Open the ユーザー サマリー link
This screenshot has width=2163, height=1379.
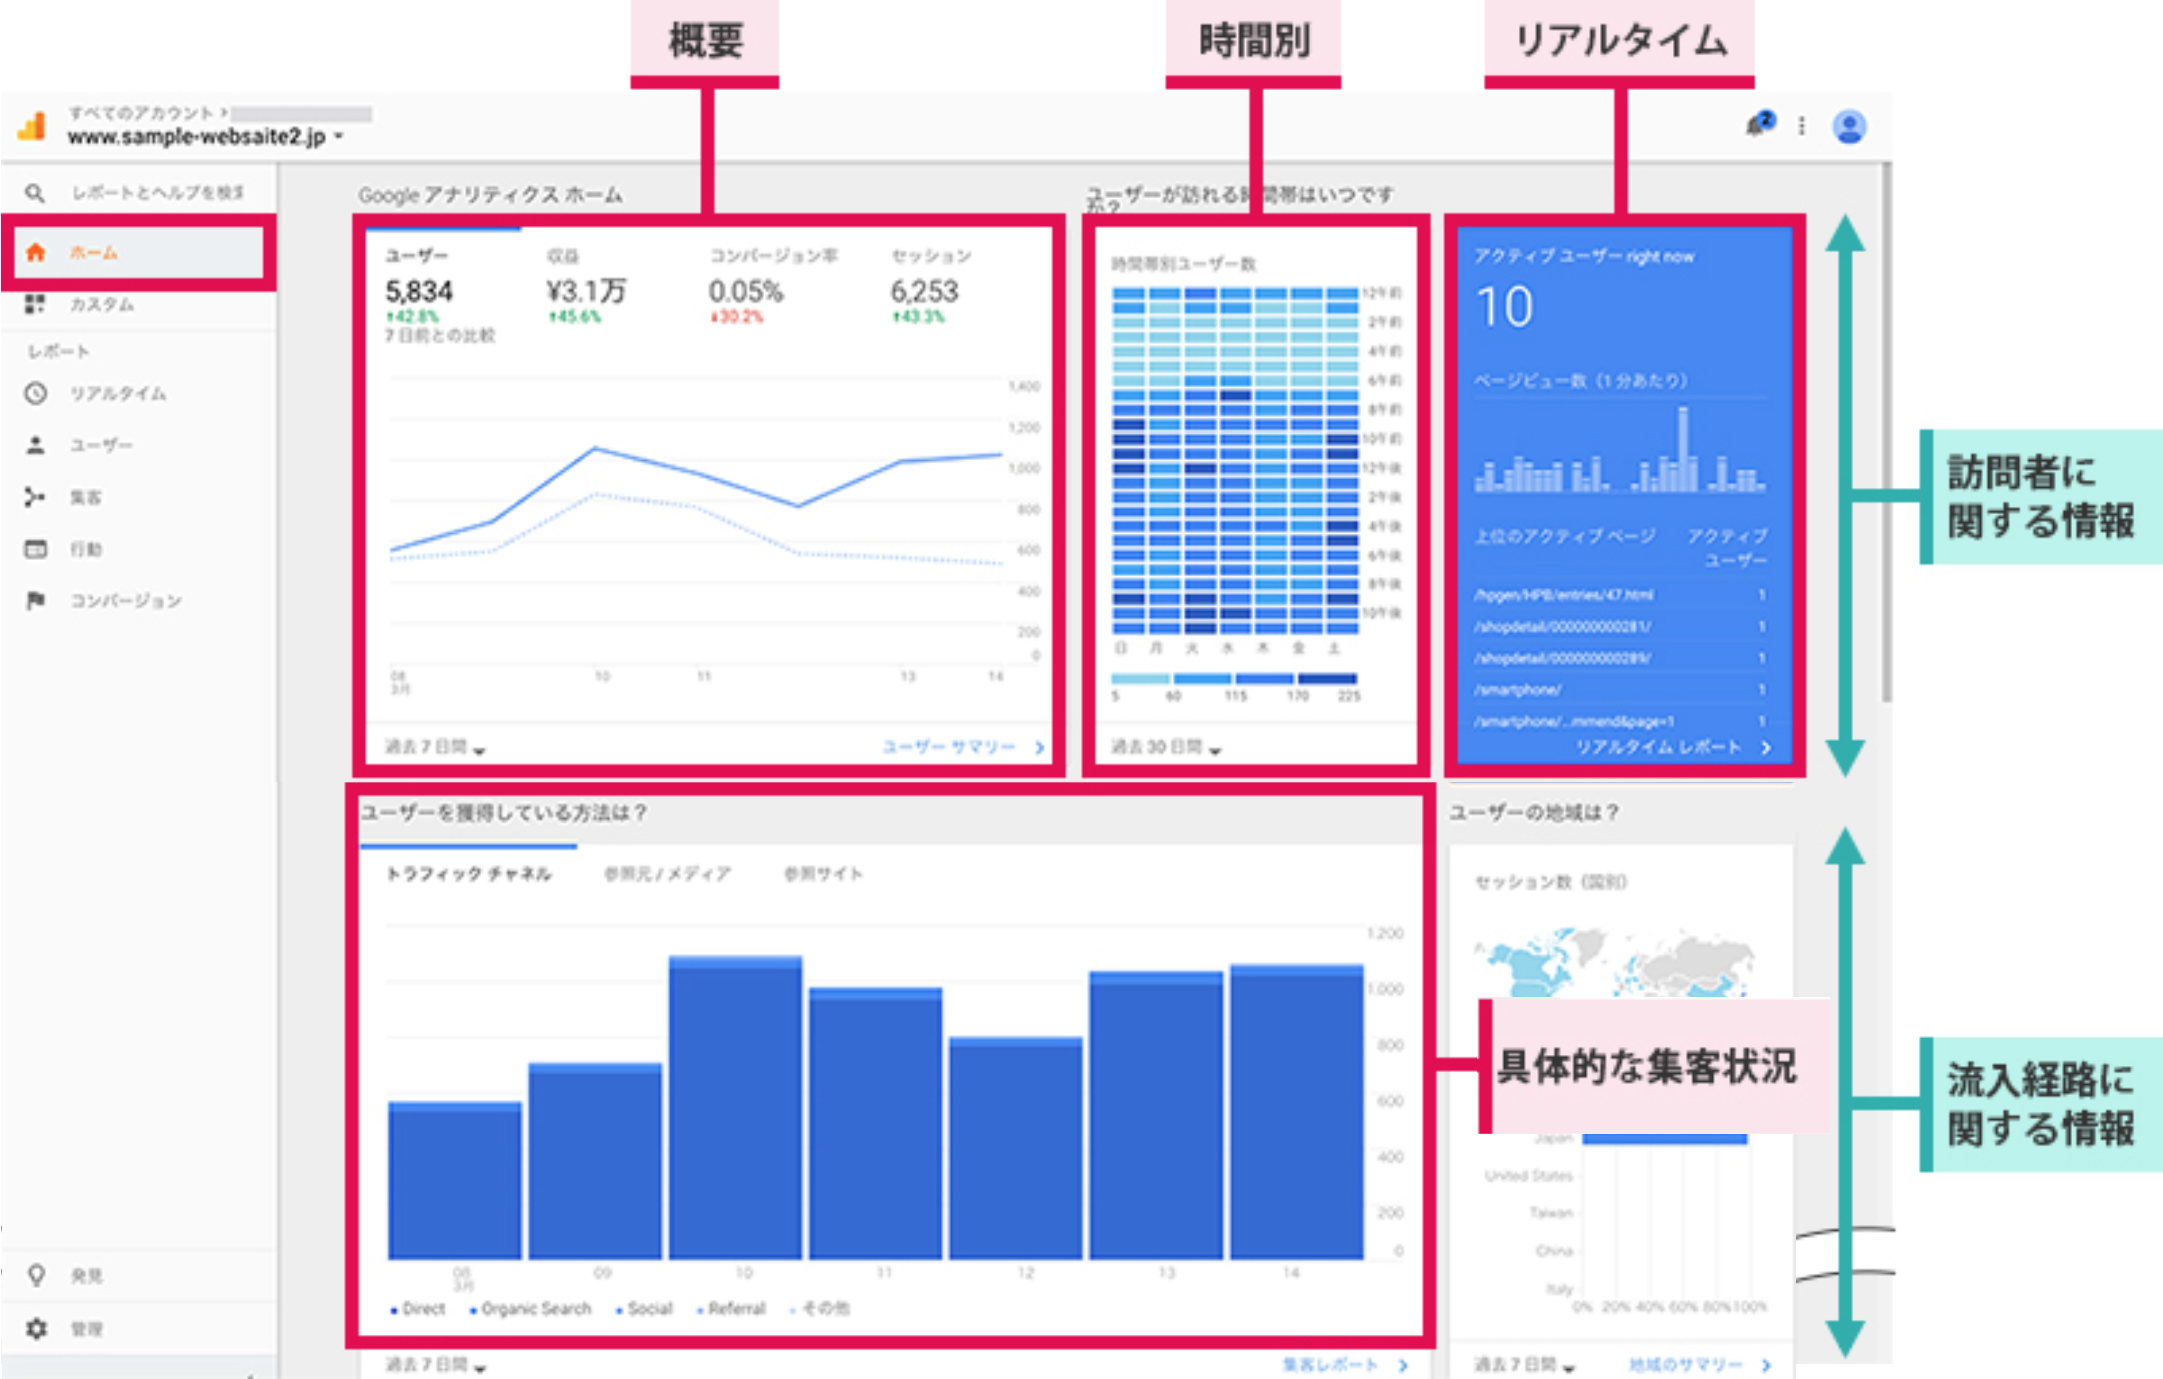(x=963, y=747)
